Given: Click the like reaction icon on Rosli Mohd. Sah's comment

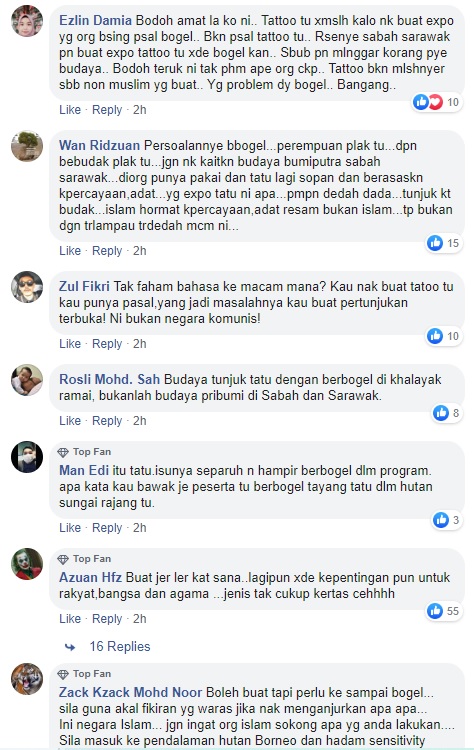Looking at the screenshot, I should (441, 412).
